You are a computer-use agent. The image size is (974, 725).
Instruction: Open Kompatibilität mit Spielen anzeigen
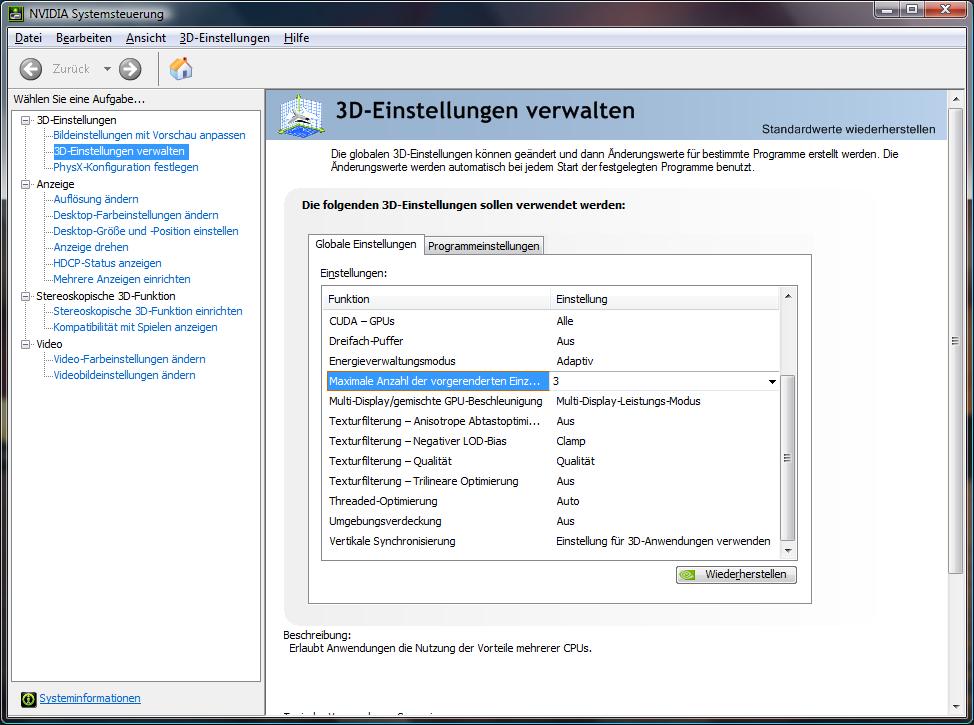[135, 327]
